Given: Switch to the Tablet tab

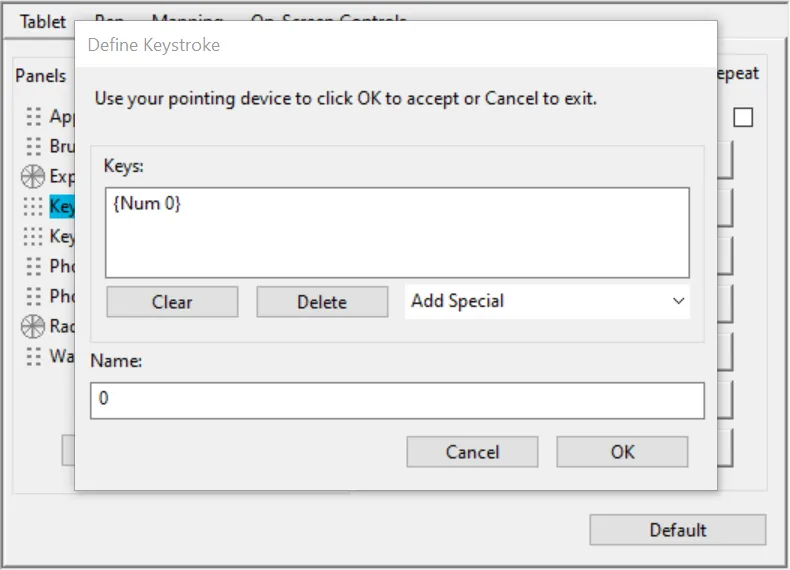Looking at the screenshot, I should click(x=43, y=21).
